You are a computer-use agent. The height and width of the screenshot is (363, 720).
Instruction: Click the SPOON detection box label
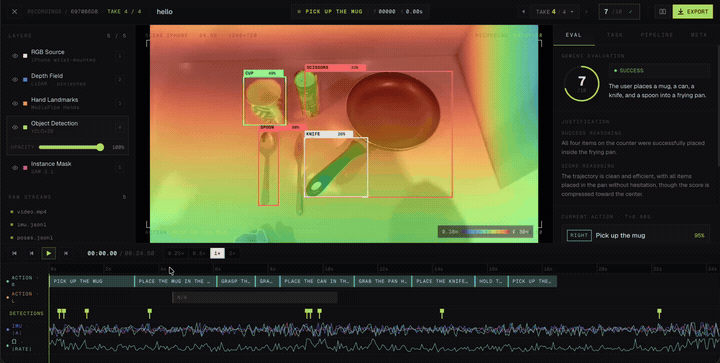[282, 128]
